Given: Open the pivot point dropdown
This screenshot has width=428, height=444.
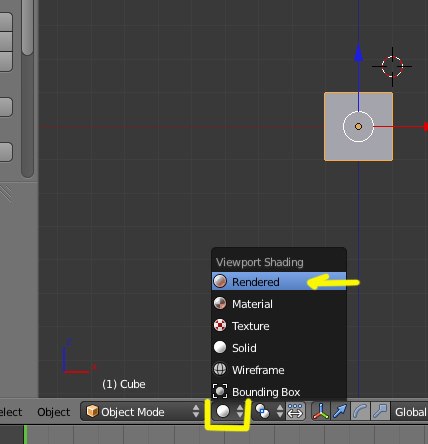Looking at the screenshot, I should [x=269, y=411].
